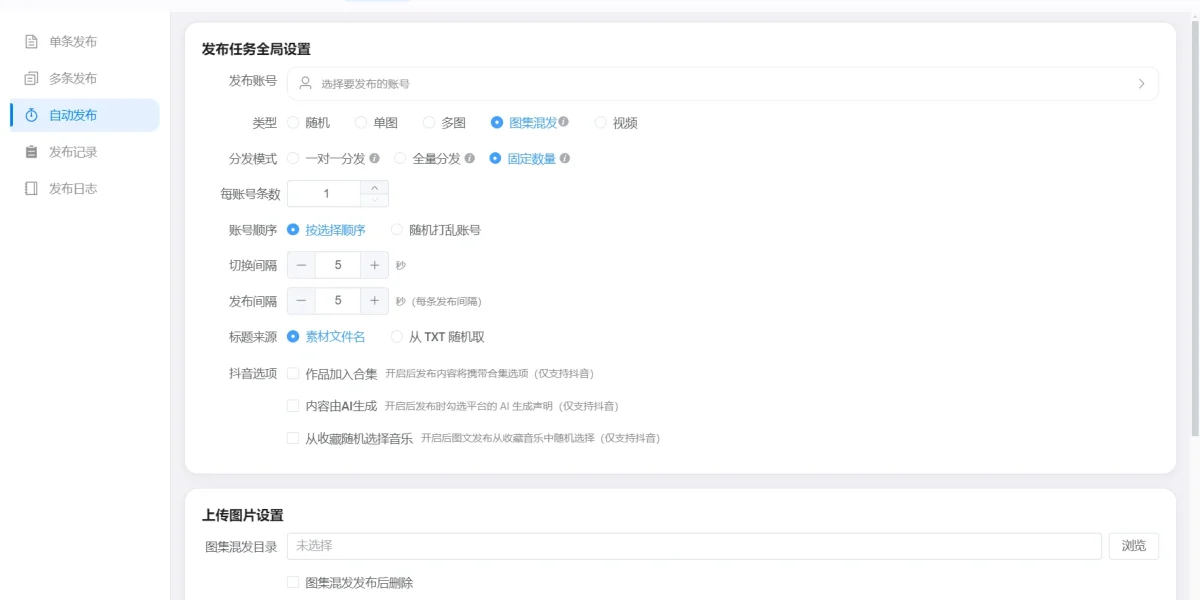
Task: Decrease 发布间隔 with minus button
Action: [301, 300]
